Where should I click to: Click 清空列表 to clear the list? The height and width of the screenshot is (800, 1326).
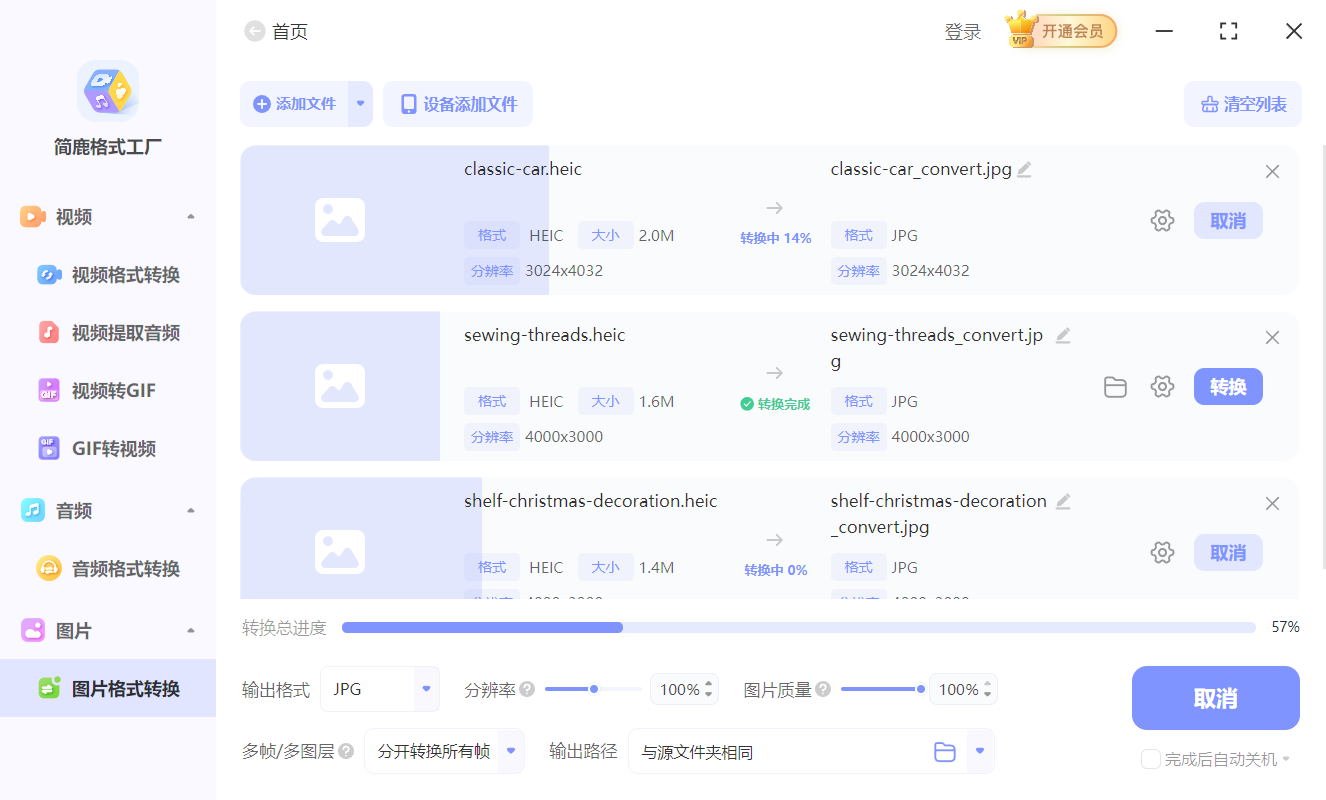[x=1243, y=104]
